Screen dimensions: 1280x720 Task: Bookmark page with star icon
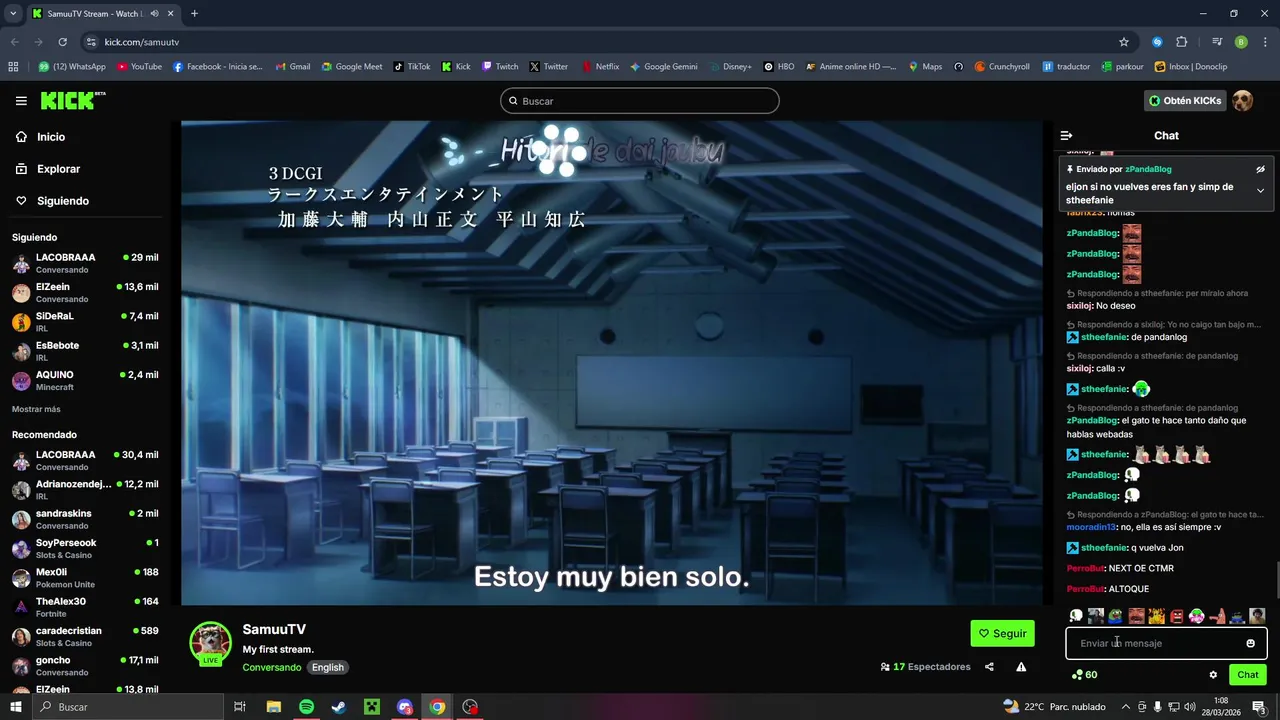1124,42
